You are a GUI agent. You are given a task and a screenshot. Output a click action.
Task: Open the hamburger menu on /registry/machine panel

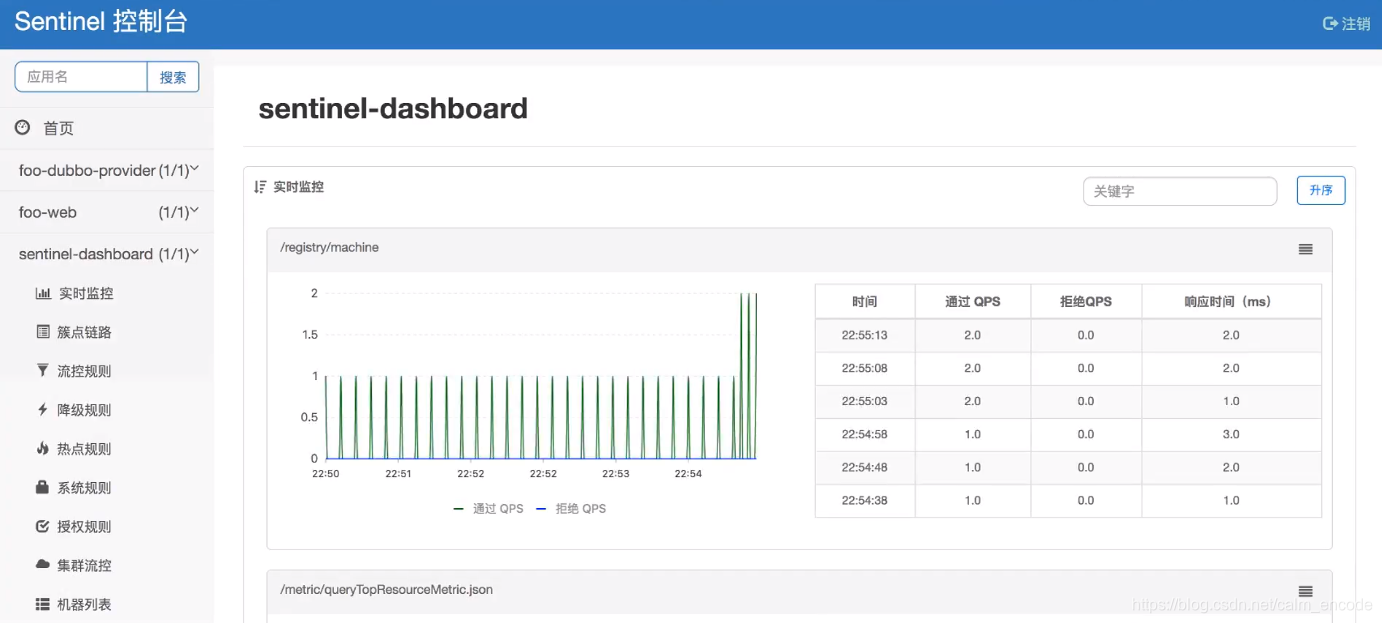1305,249
